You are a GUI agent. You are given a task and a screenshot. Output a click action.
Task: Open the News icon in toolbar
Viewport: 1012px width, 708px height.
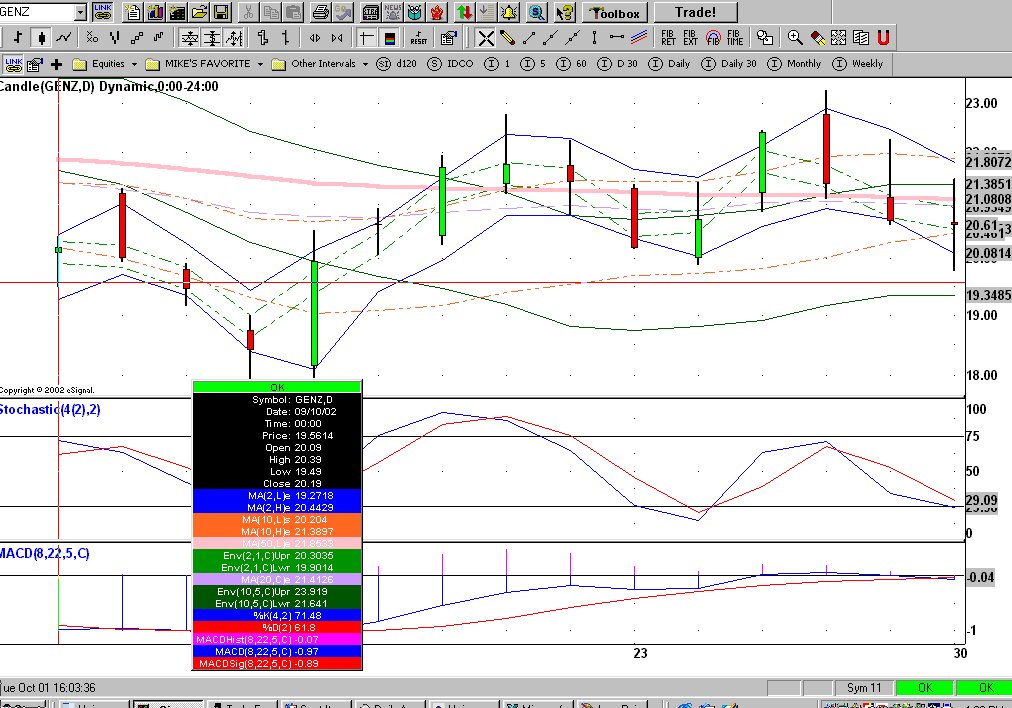(x=393, y=13)
